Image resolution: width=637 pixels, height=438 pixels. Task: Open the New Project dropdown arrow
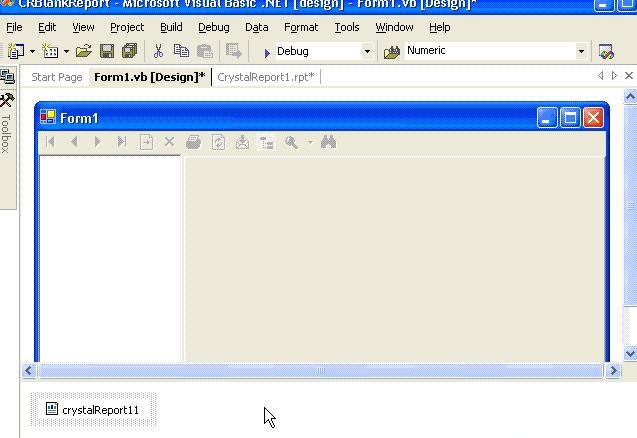click(33, 51)
